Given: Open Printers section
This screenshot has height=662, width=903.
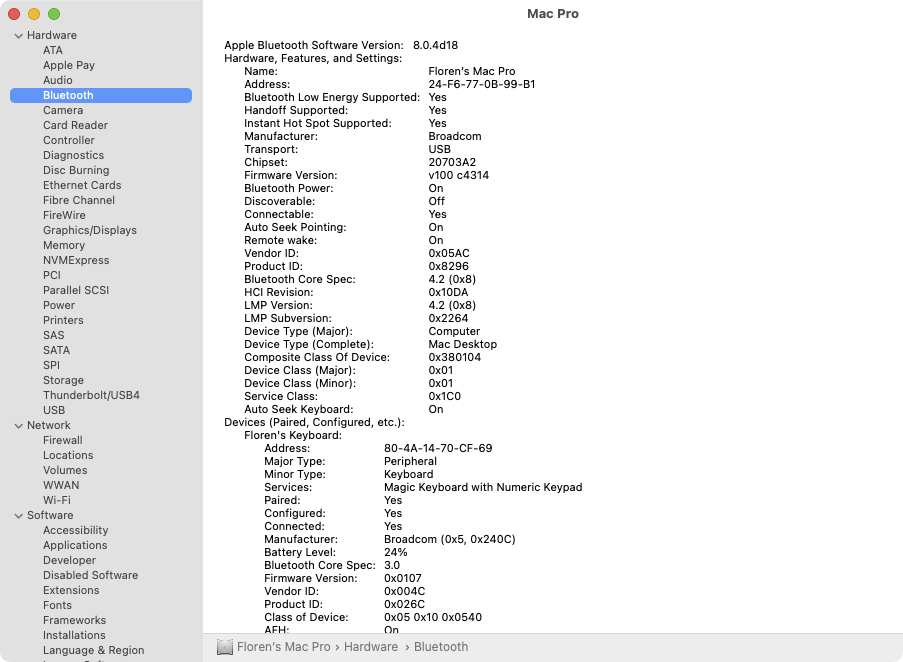Looking at the screenshot, I should coord(63,320).
